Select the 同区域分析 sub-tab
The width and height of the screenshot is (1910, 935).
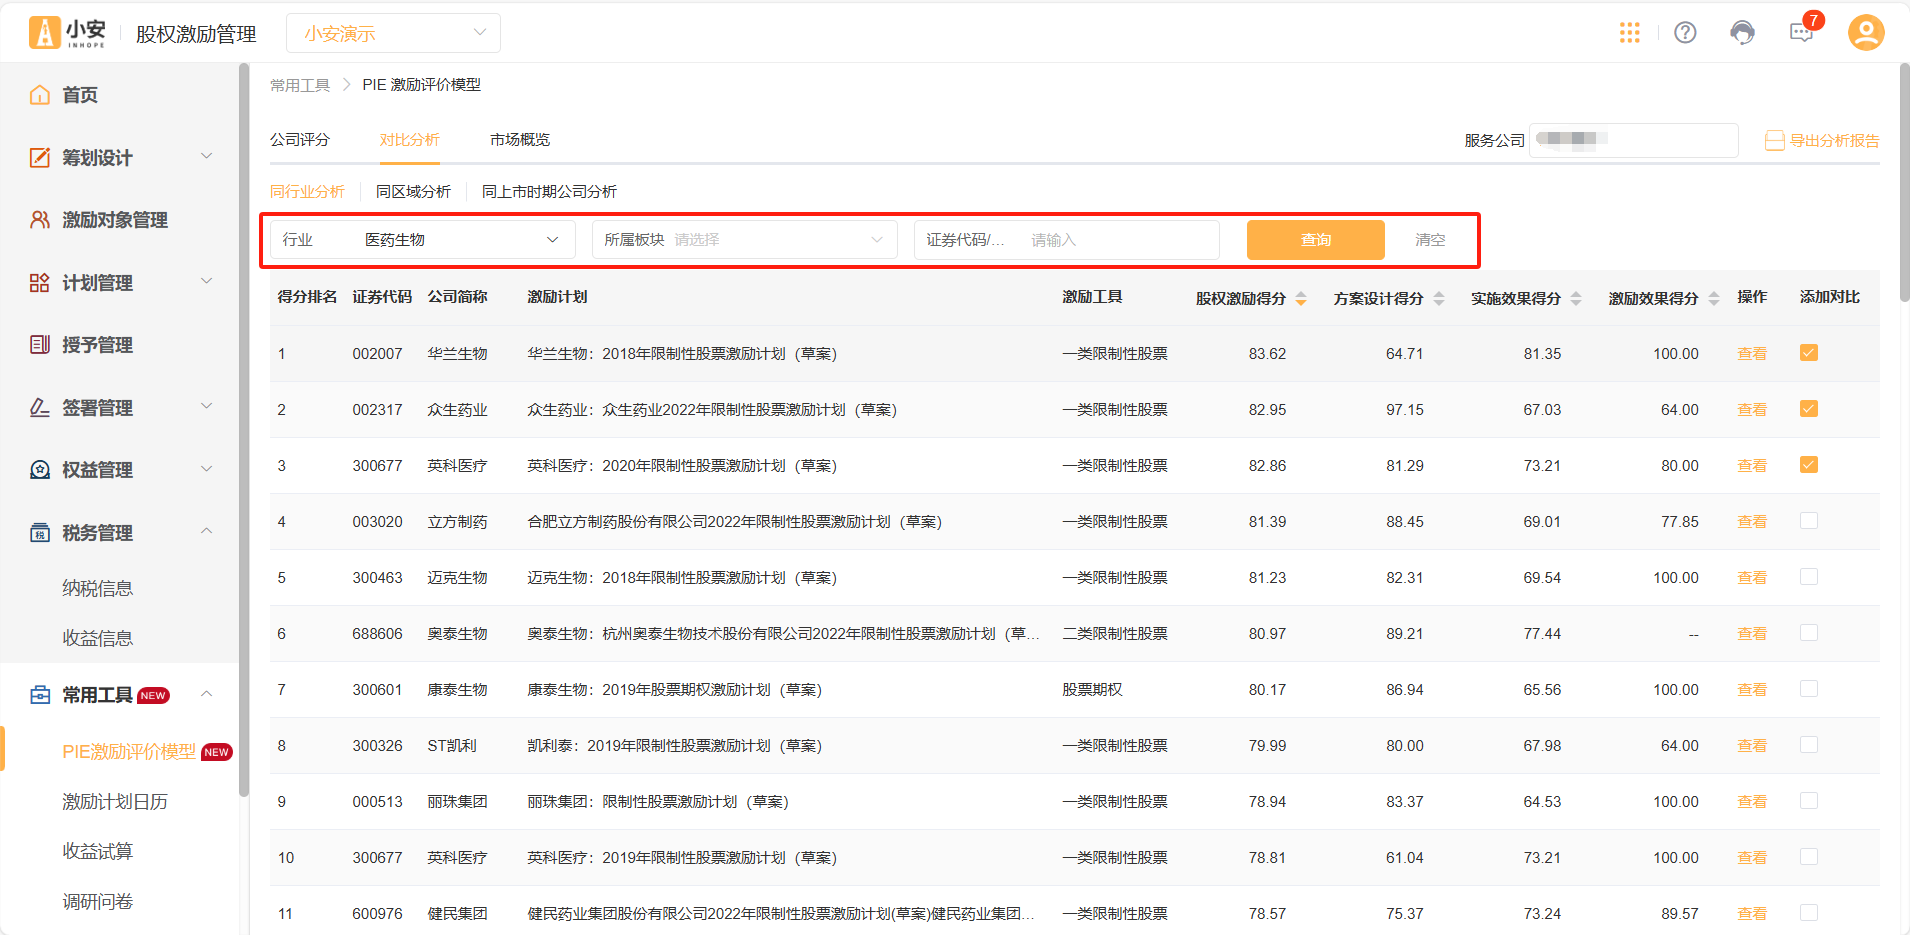pyautogui.click(x=413, y=192)
